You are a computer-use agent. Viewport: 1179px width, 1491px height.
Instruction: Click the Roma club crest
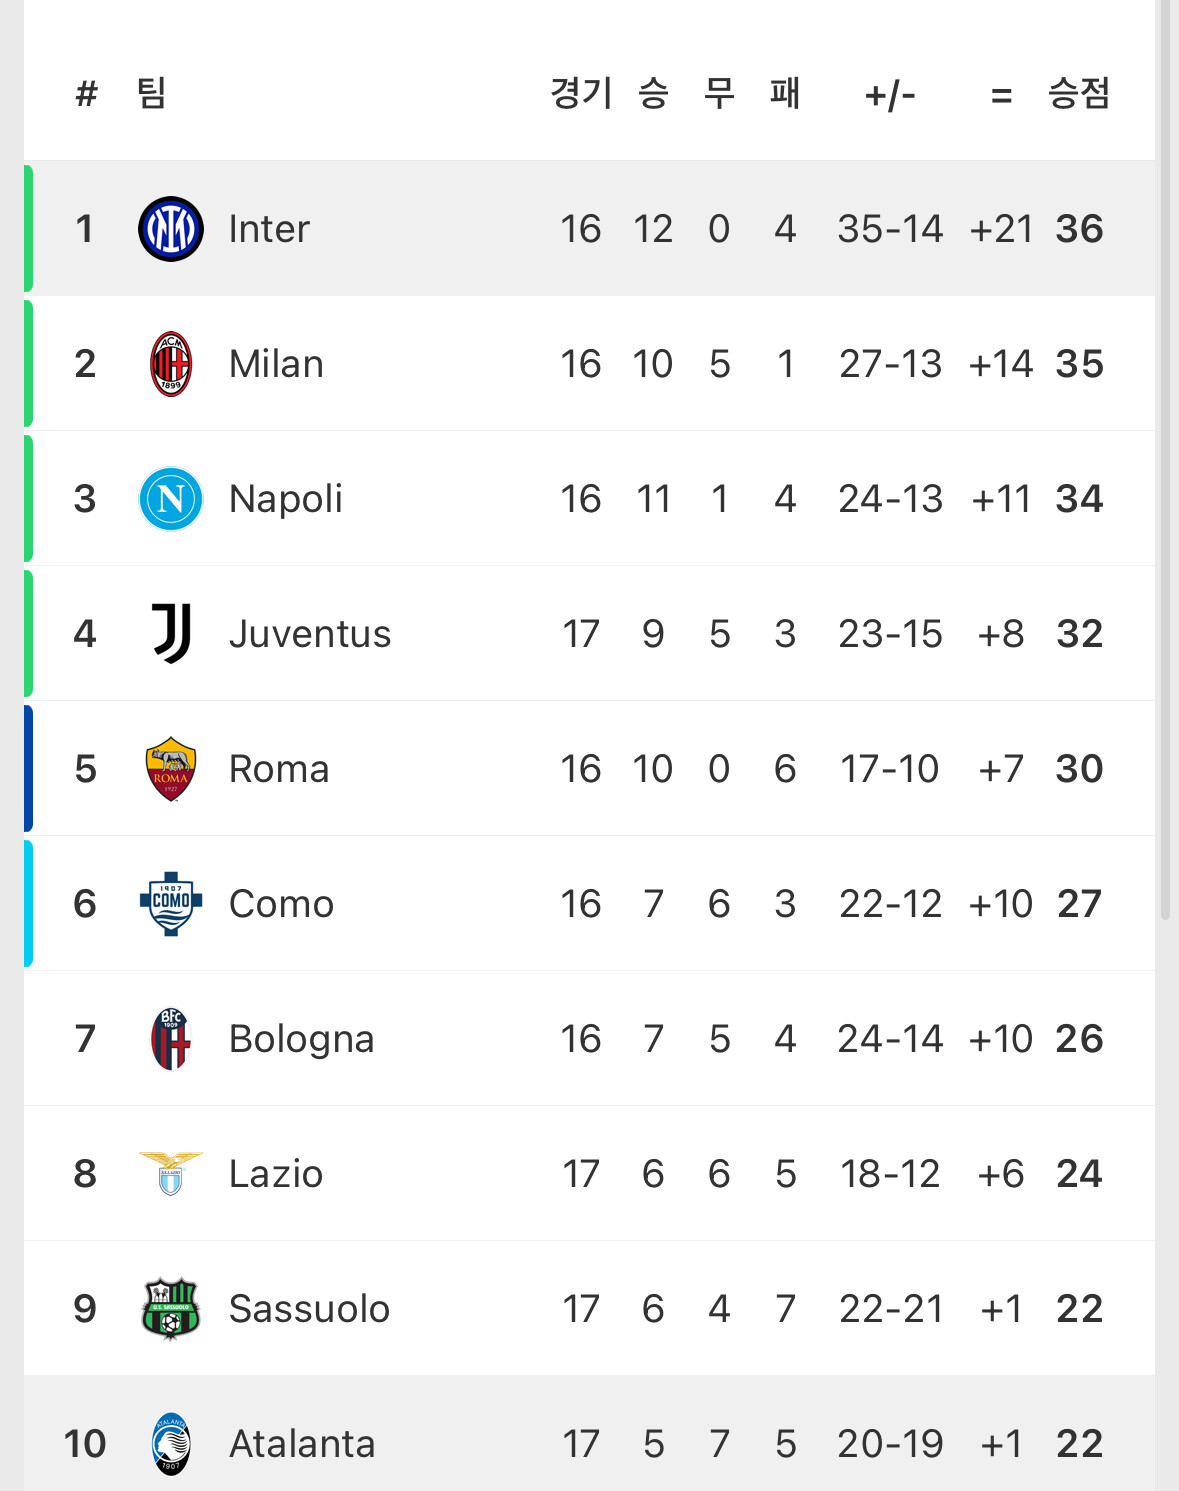coord(171,769)
